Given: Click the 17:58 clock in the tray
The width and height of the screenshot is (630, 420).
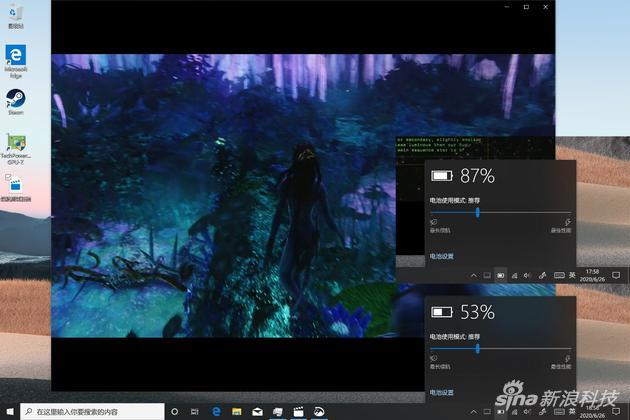Looking at the screenshot, I should click(x=592, y=275).
